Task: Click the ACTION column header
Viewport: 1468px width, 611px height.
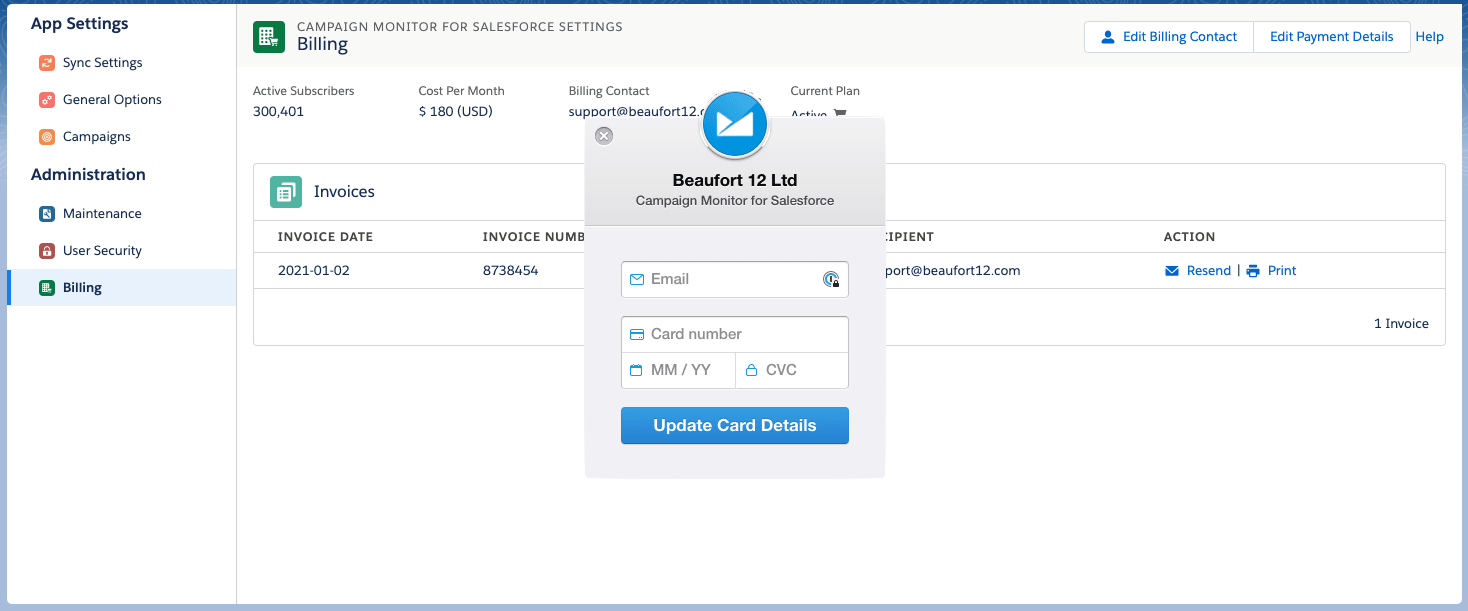Action: [x=1190, y=237]
